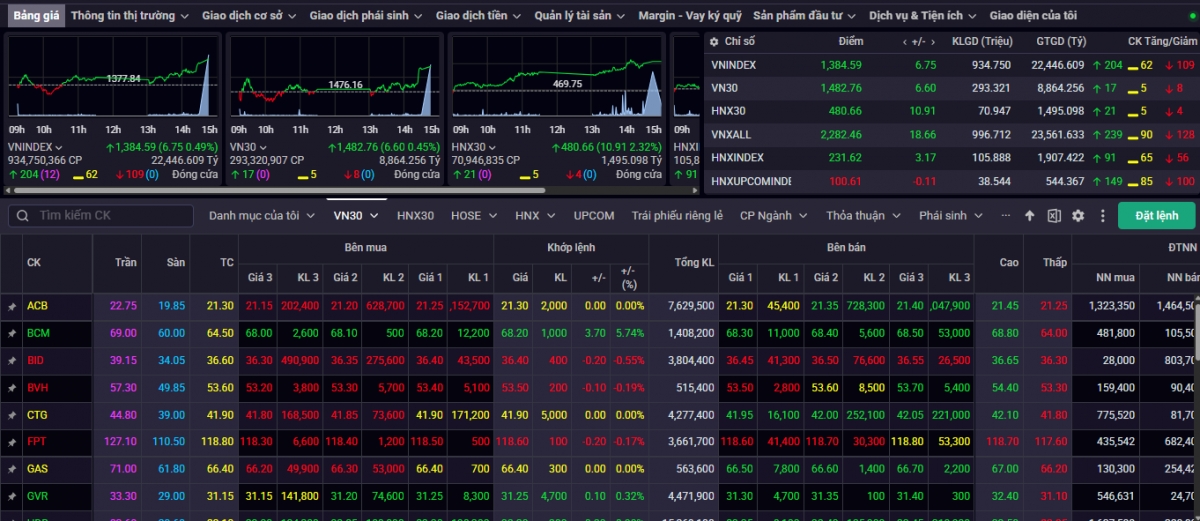Toggle pin on the CTG row

[x=12, y=414]
